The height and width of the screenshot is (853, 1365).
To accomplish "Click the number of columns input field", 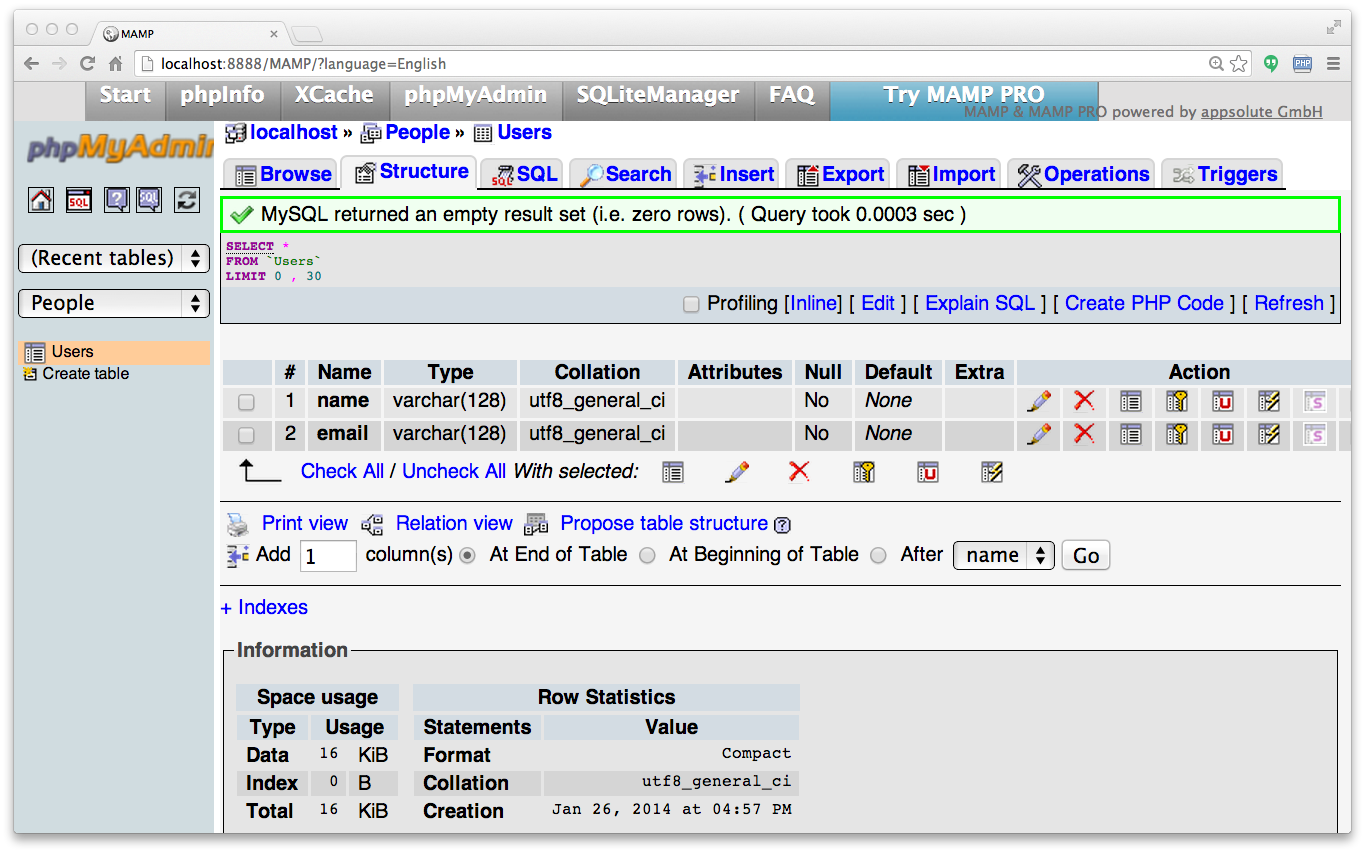I will pos(328,556).
